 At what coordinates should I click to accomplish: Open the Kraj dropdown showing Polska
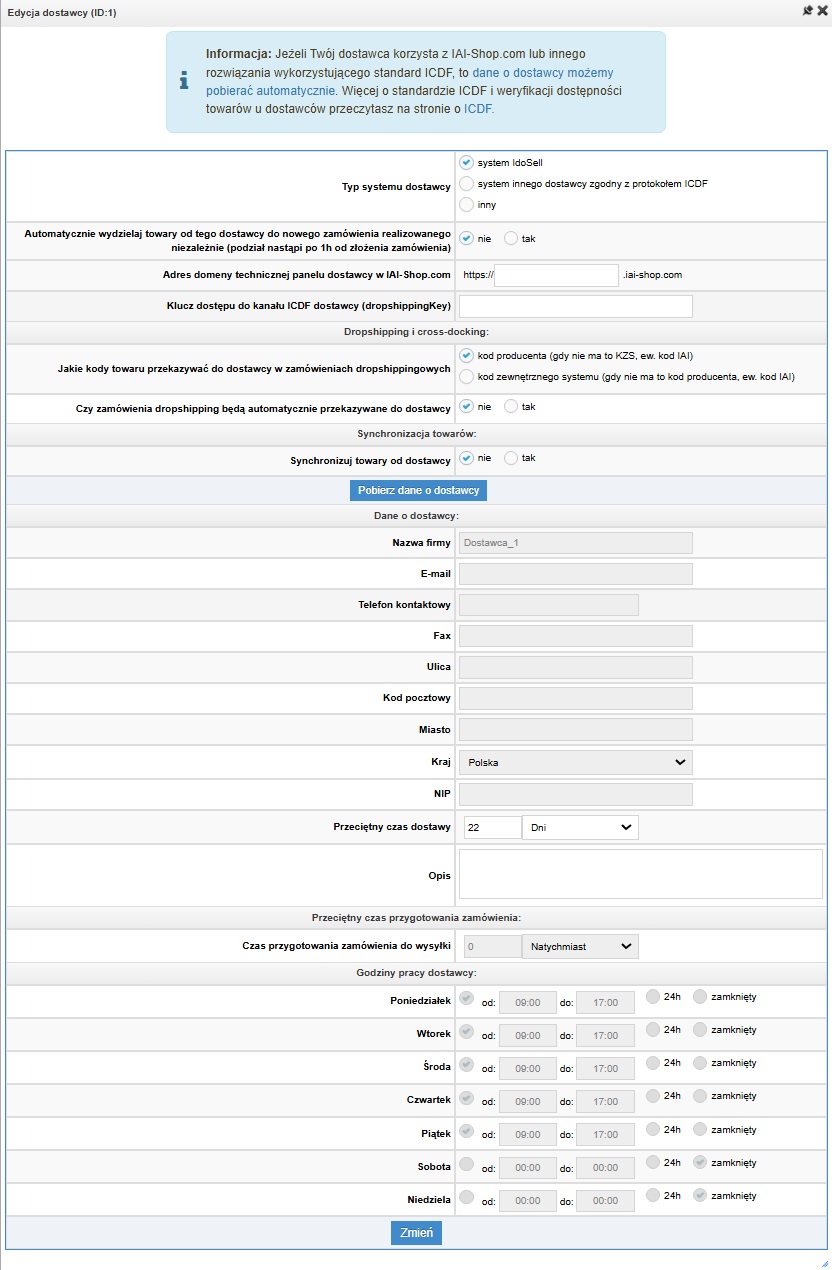[576, 762]
